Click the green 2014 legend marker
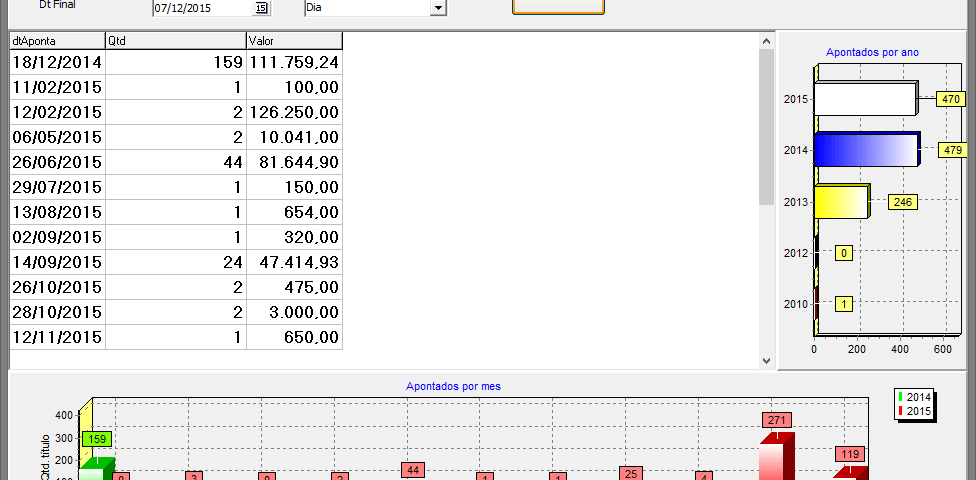 pos(901,397)
